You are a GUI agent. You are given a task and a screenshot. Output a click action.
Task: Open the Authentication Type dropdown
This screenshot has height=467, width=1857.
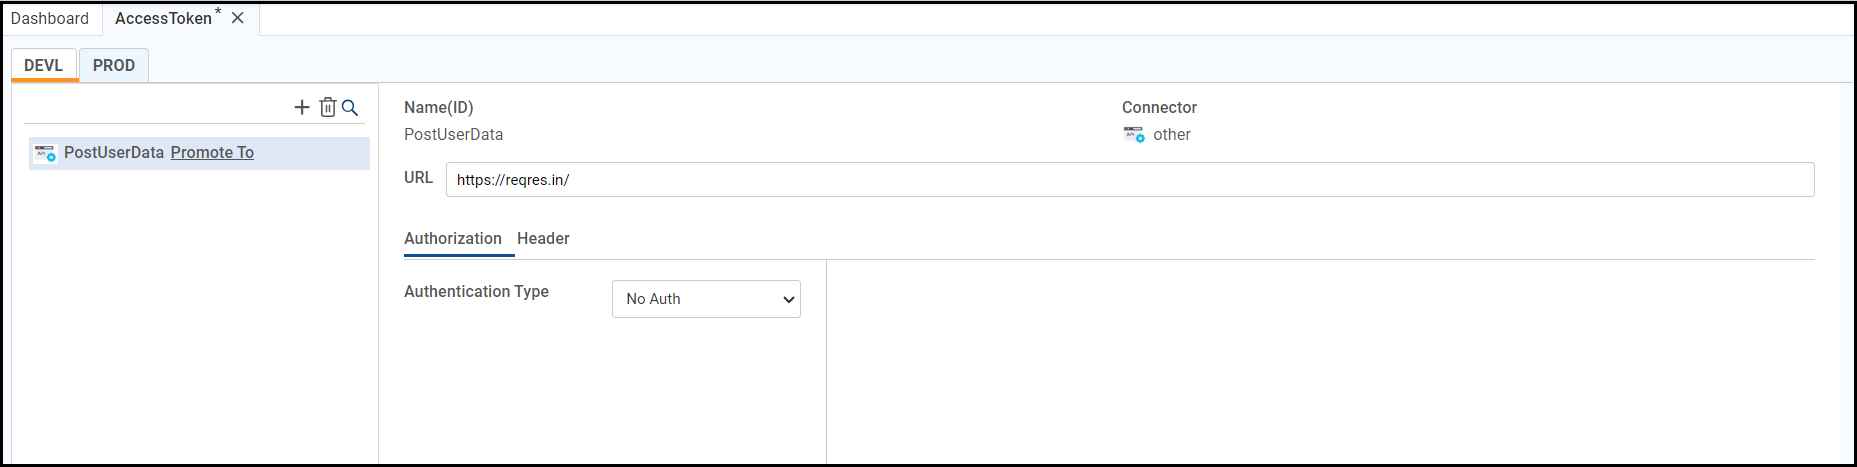pyautogui.click(x=706, y=299)
